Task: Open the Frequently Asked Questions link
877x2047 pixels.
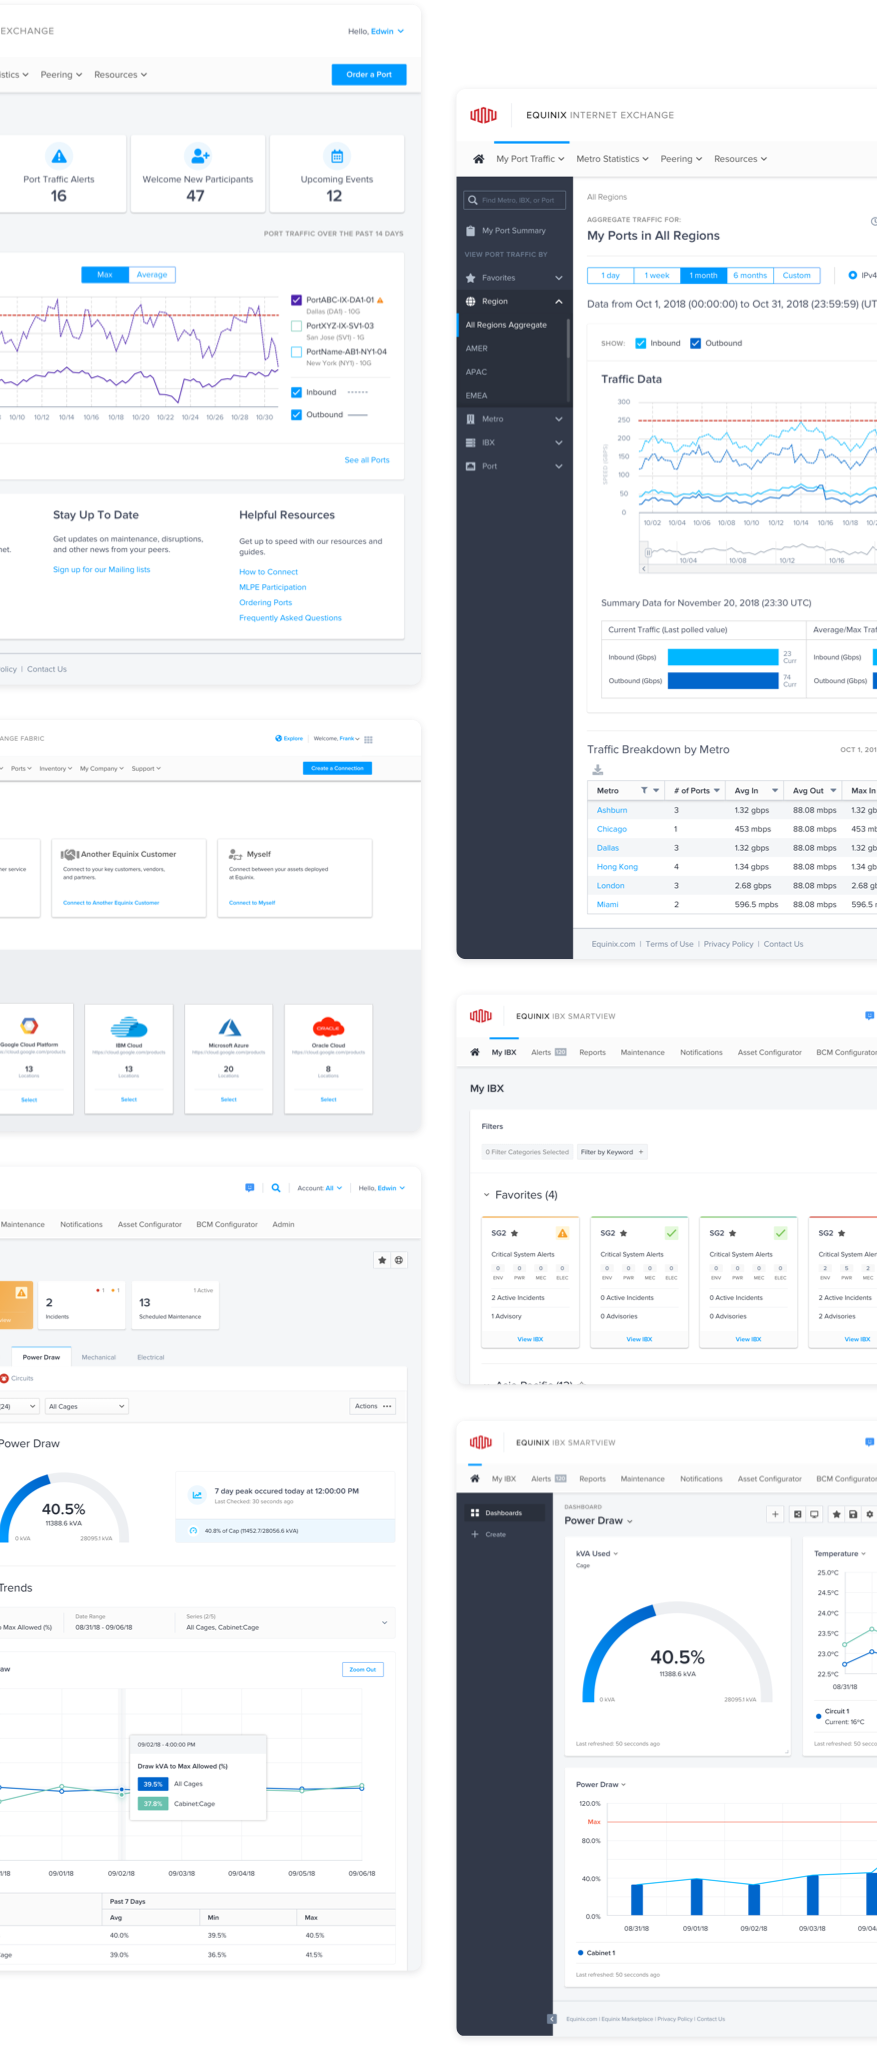Action: click(290, 618)
